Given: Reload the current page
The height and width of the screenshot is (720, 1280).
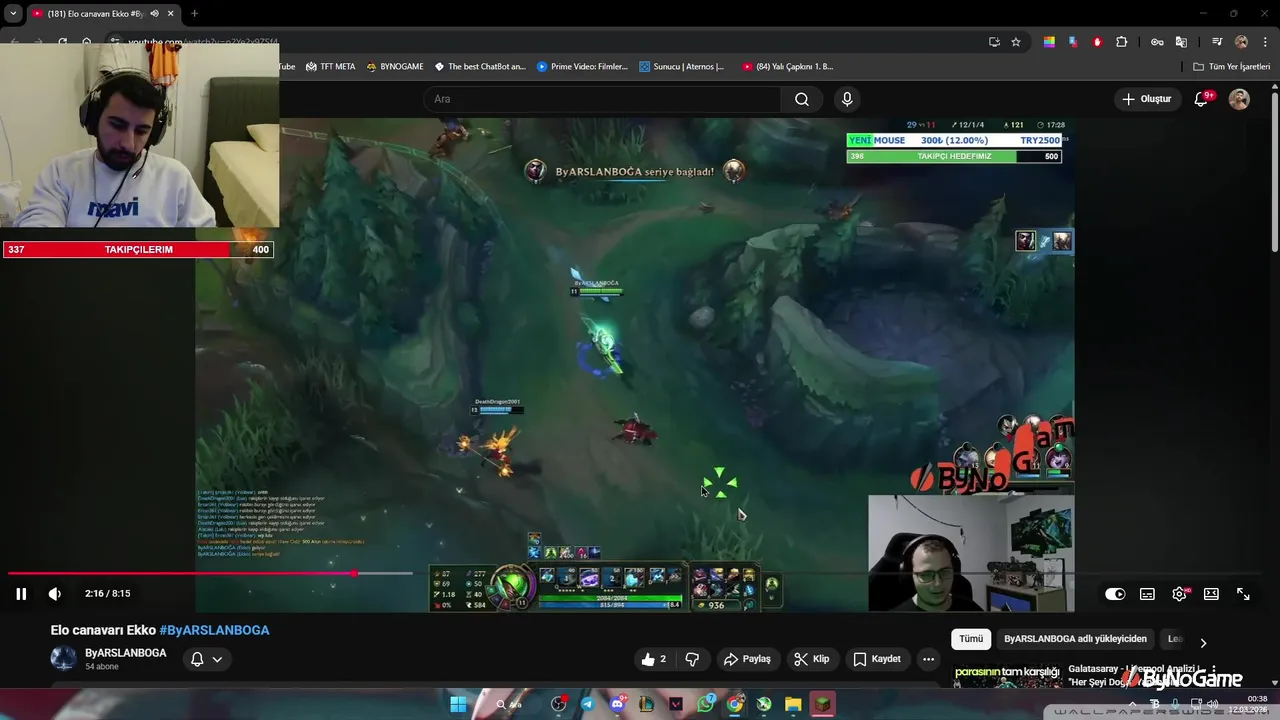Looking at the screenshot, I should point(62,42).
